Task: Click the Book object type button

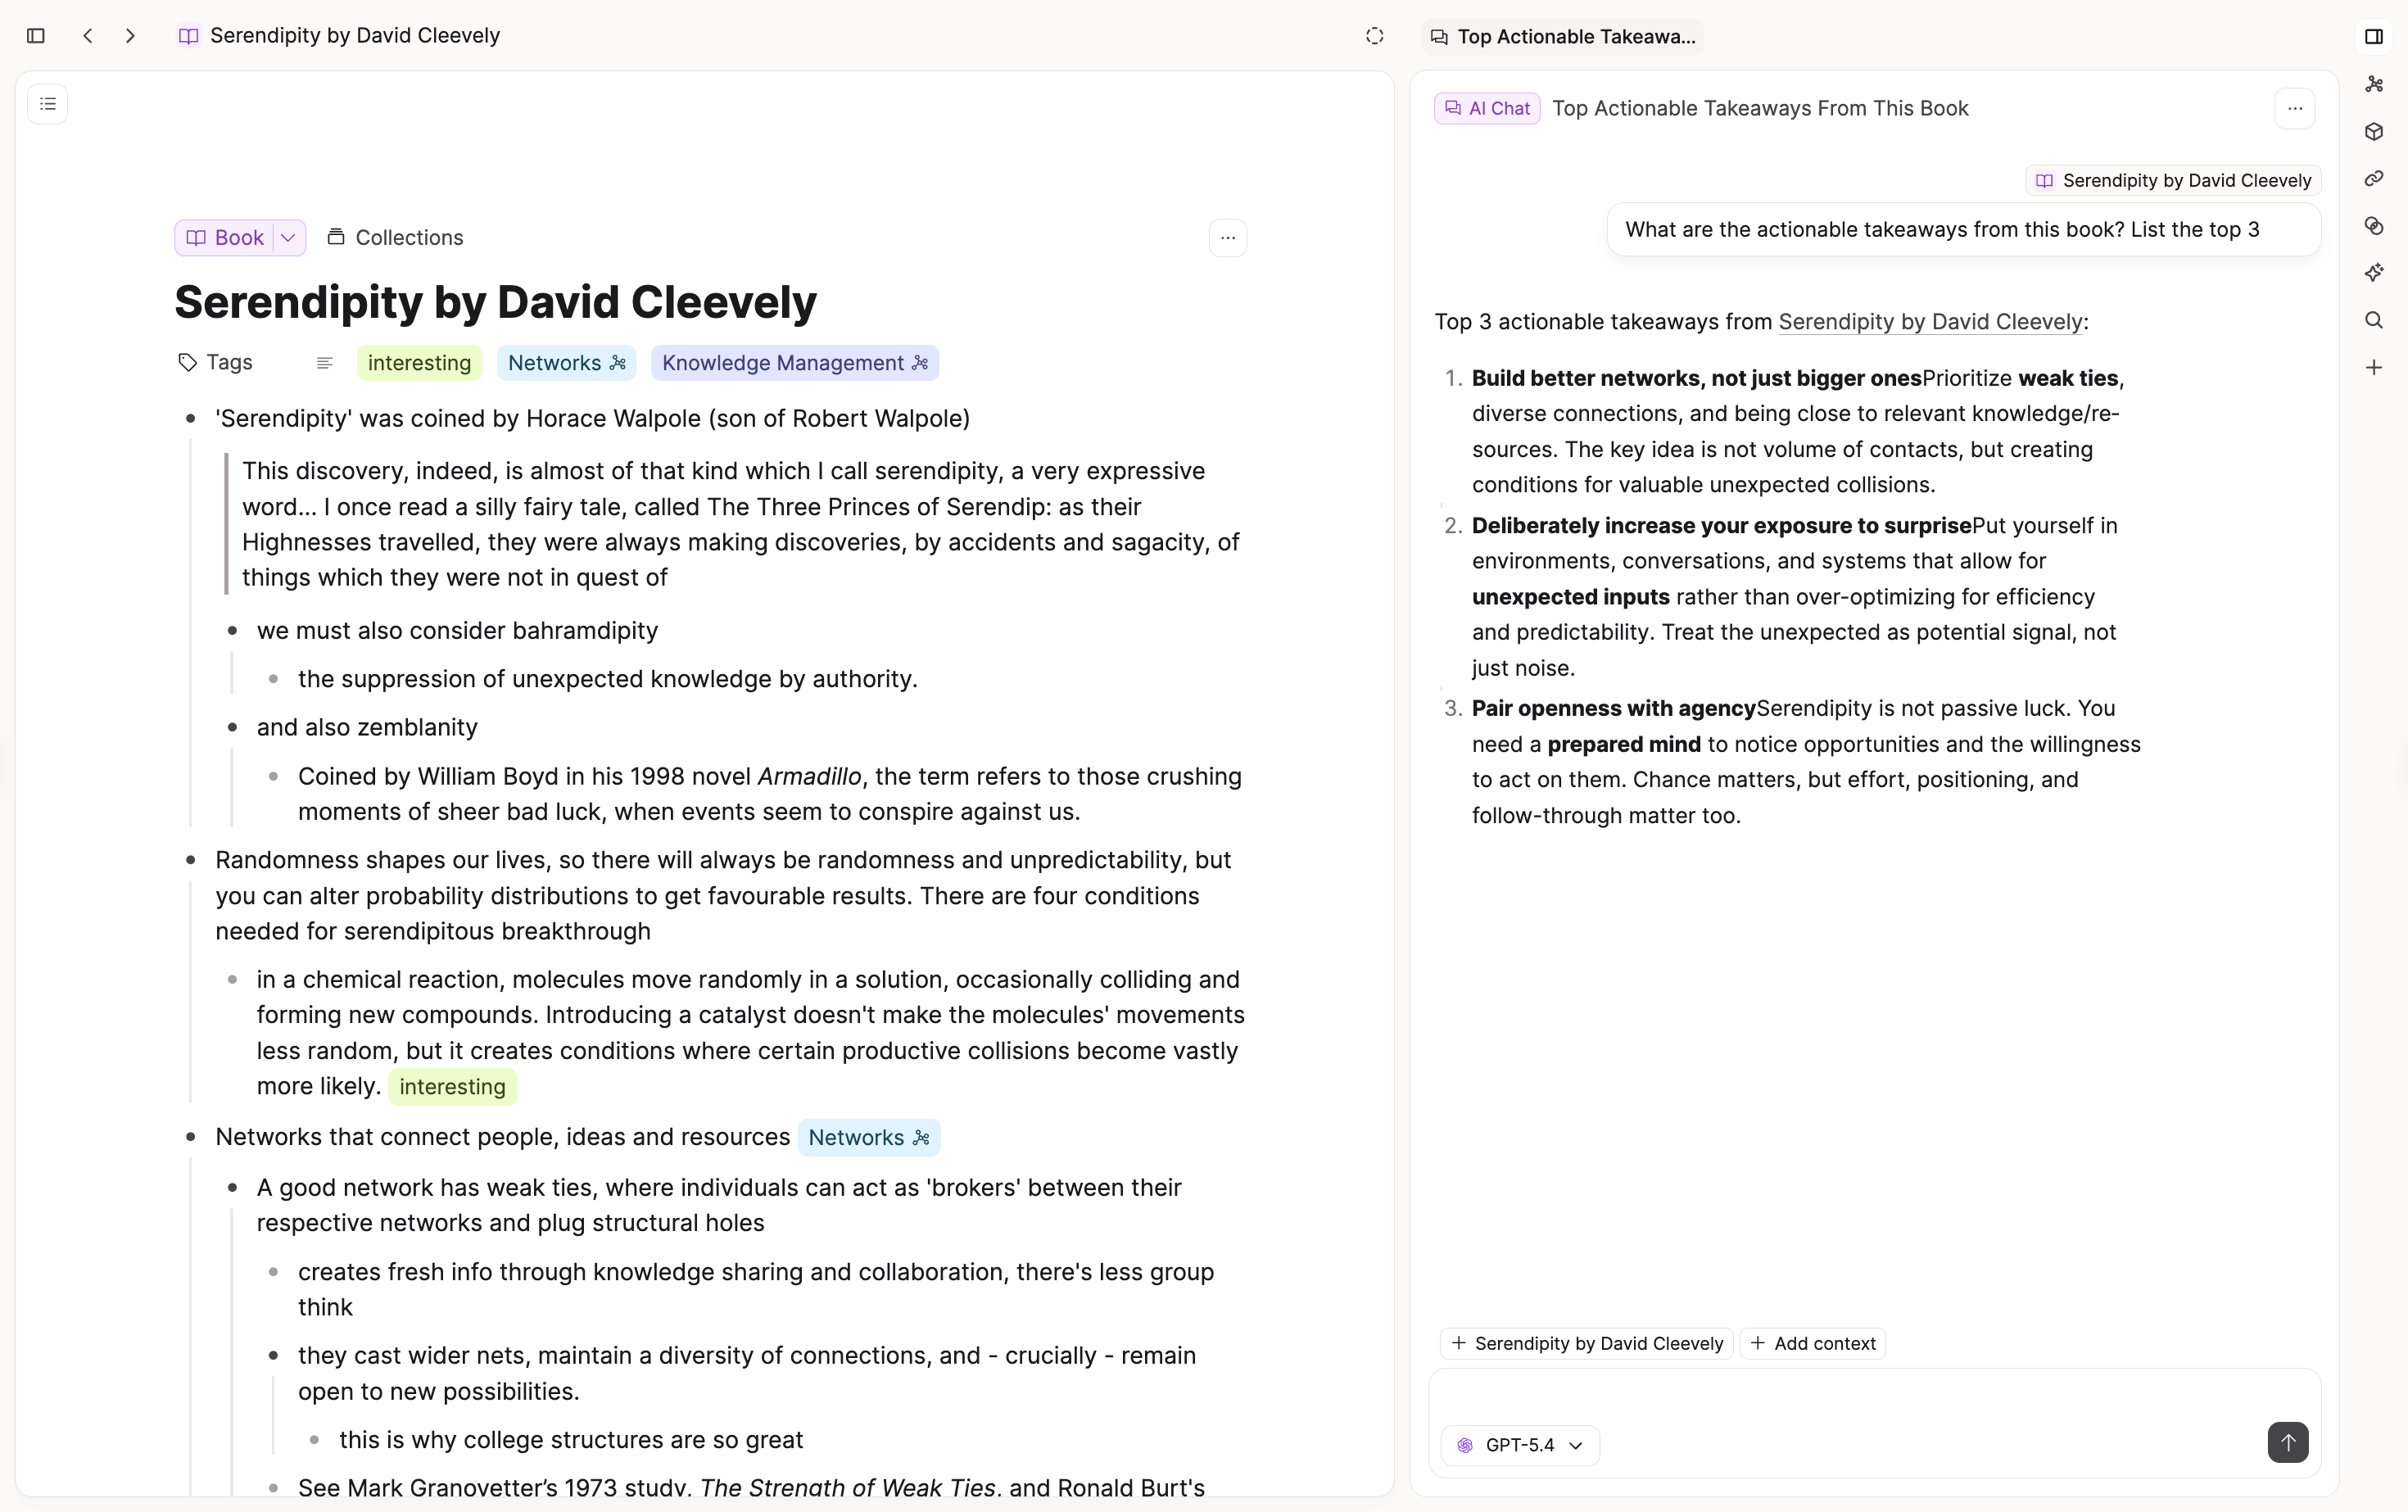Action: tap(225, 238)
